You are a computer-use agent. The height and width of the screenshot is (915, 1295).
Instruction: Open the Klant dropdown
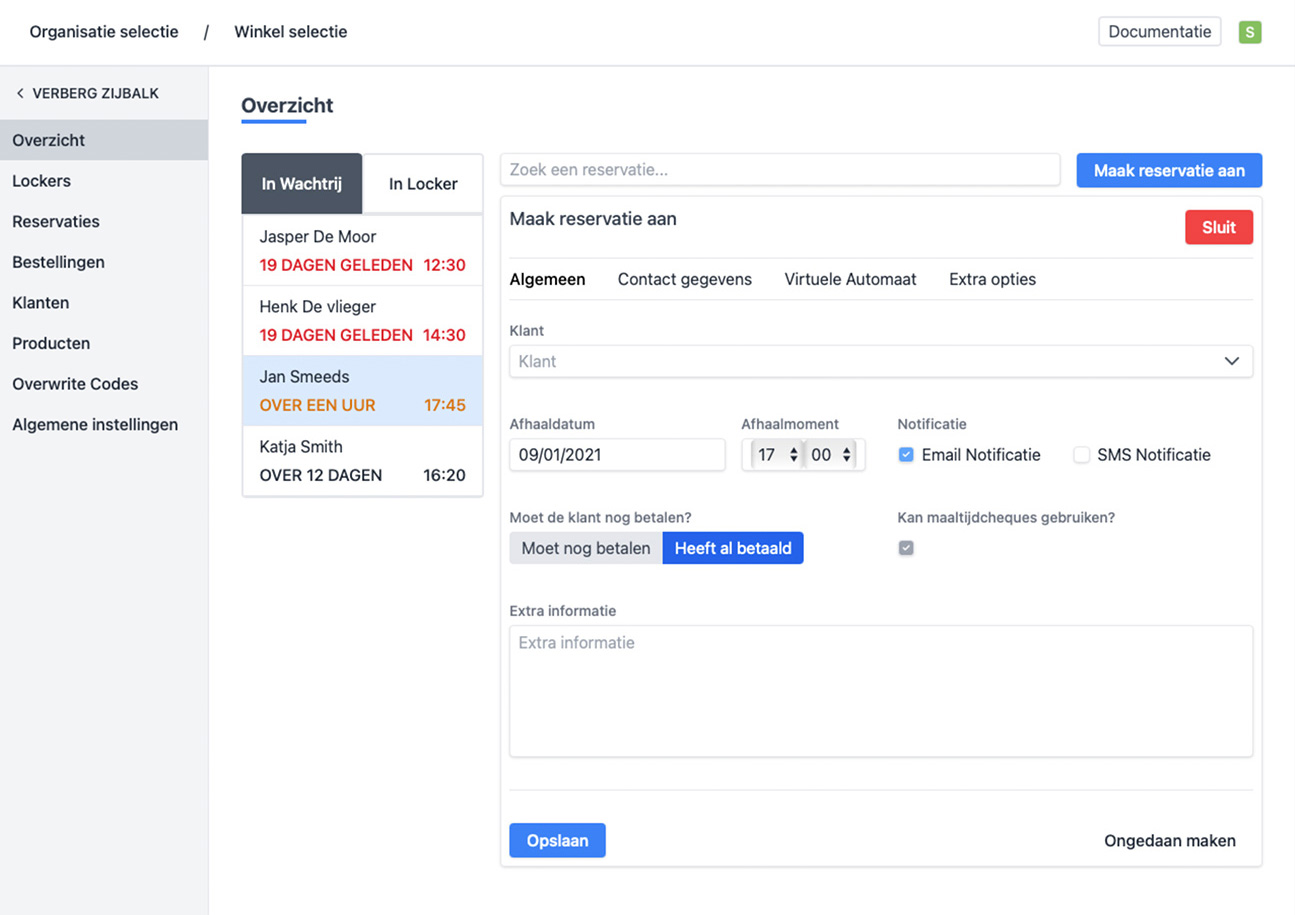(x=880, y=361)
